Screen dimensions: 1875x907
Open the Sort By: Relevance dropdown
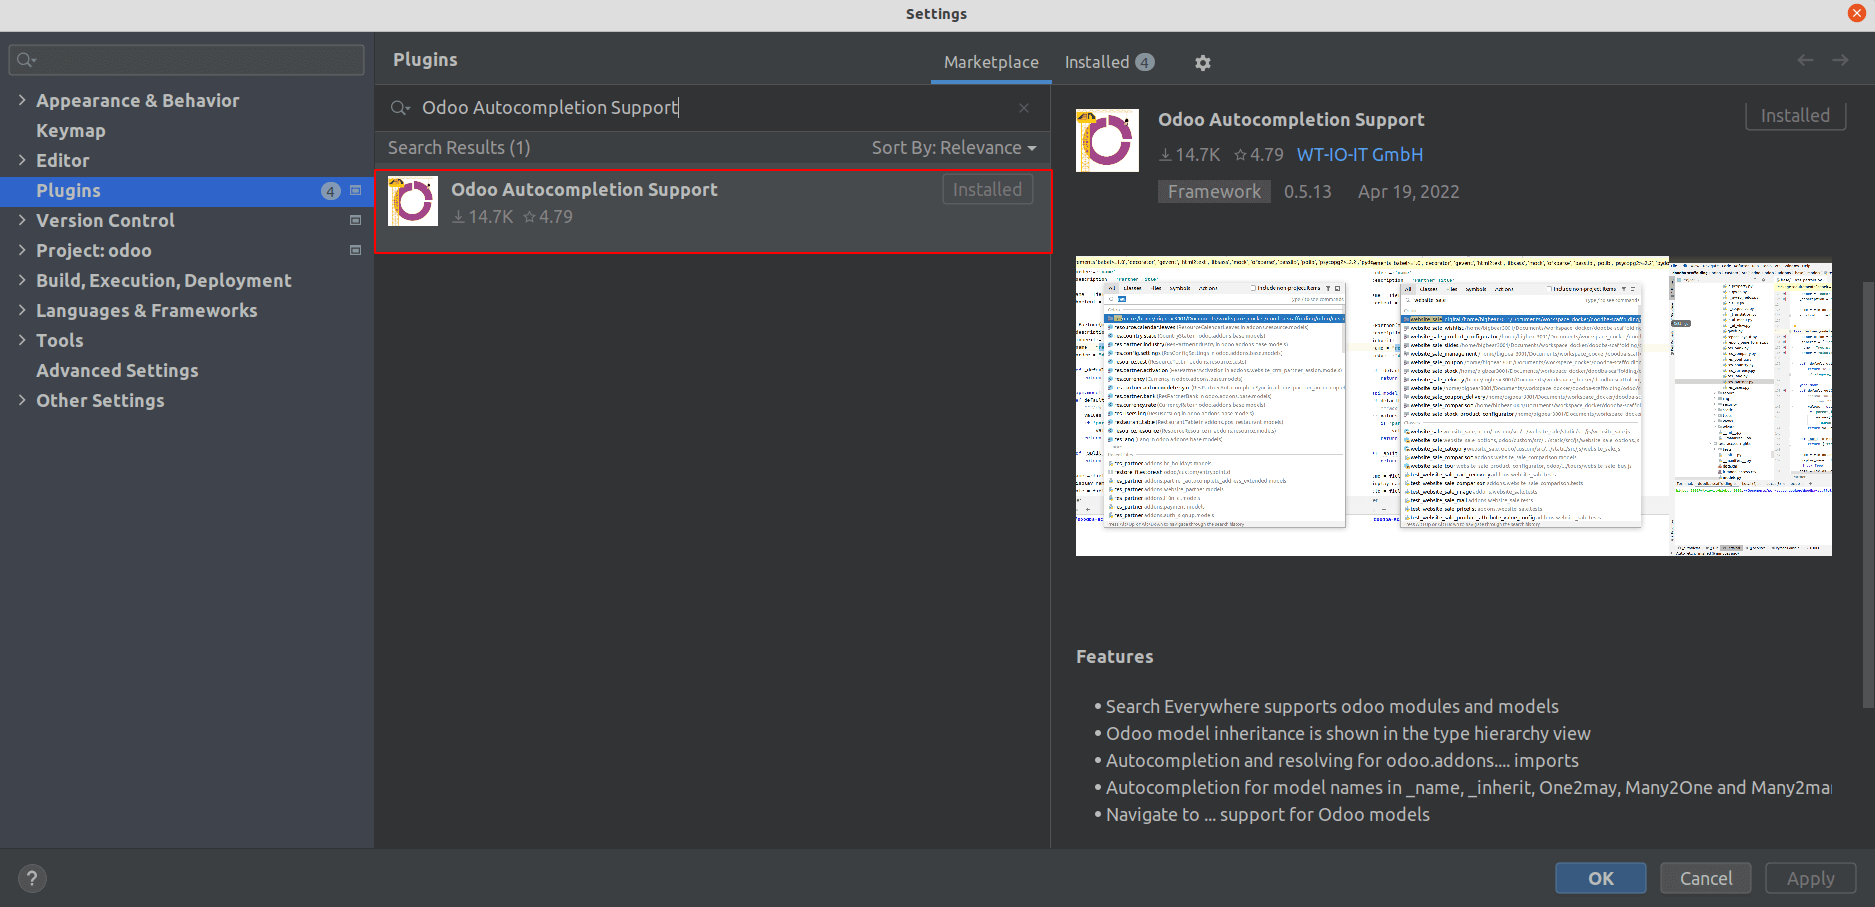(x=954, y=148)
